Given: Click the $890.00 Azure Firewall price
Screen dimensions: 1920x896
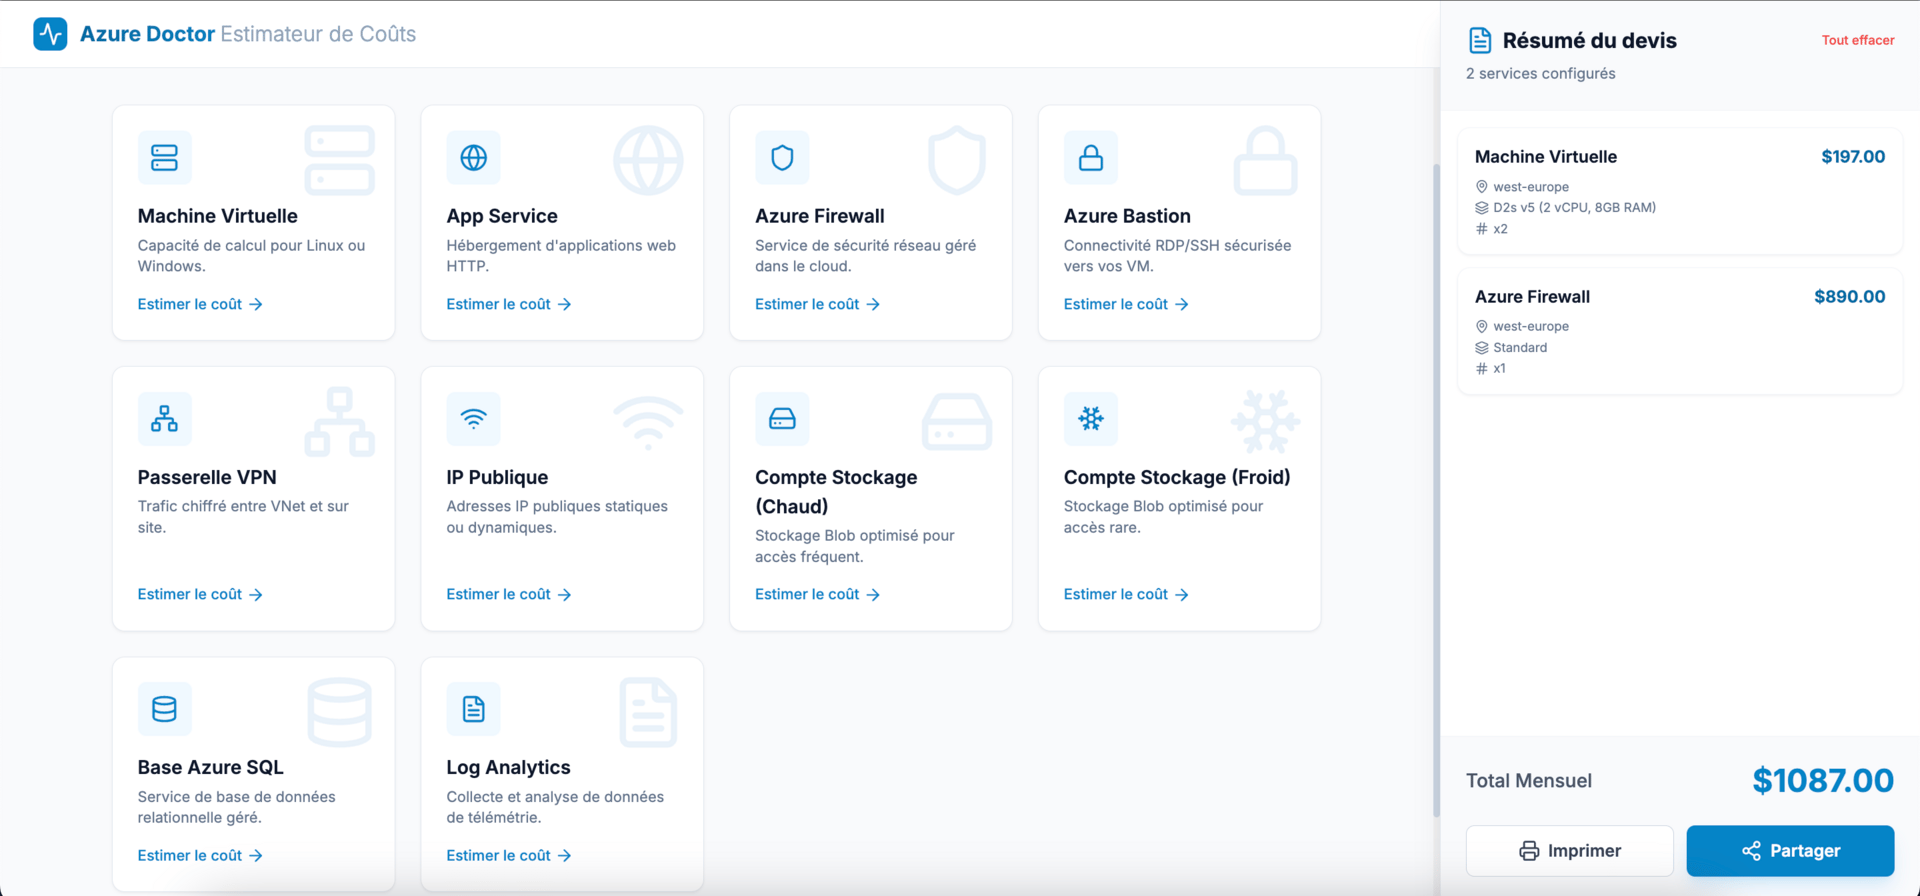Looking at the screenshot, I should click(1850, 297).
